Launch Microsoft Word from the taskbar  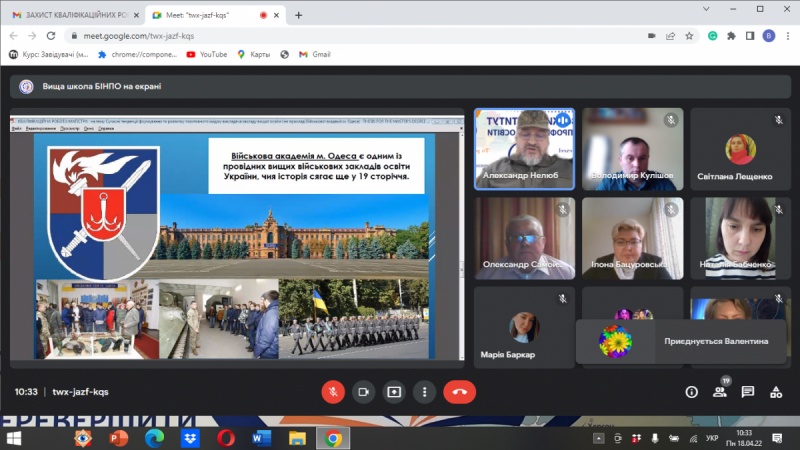262,438
